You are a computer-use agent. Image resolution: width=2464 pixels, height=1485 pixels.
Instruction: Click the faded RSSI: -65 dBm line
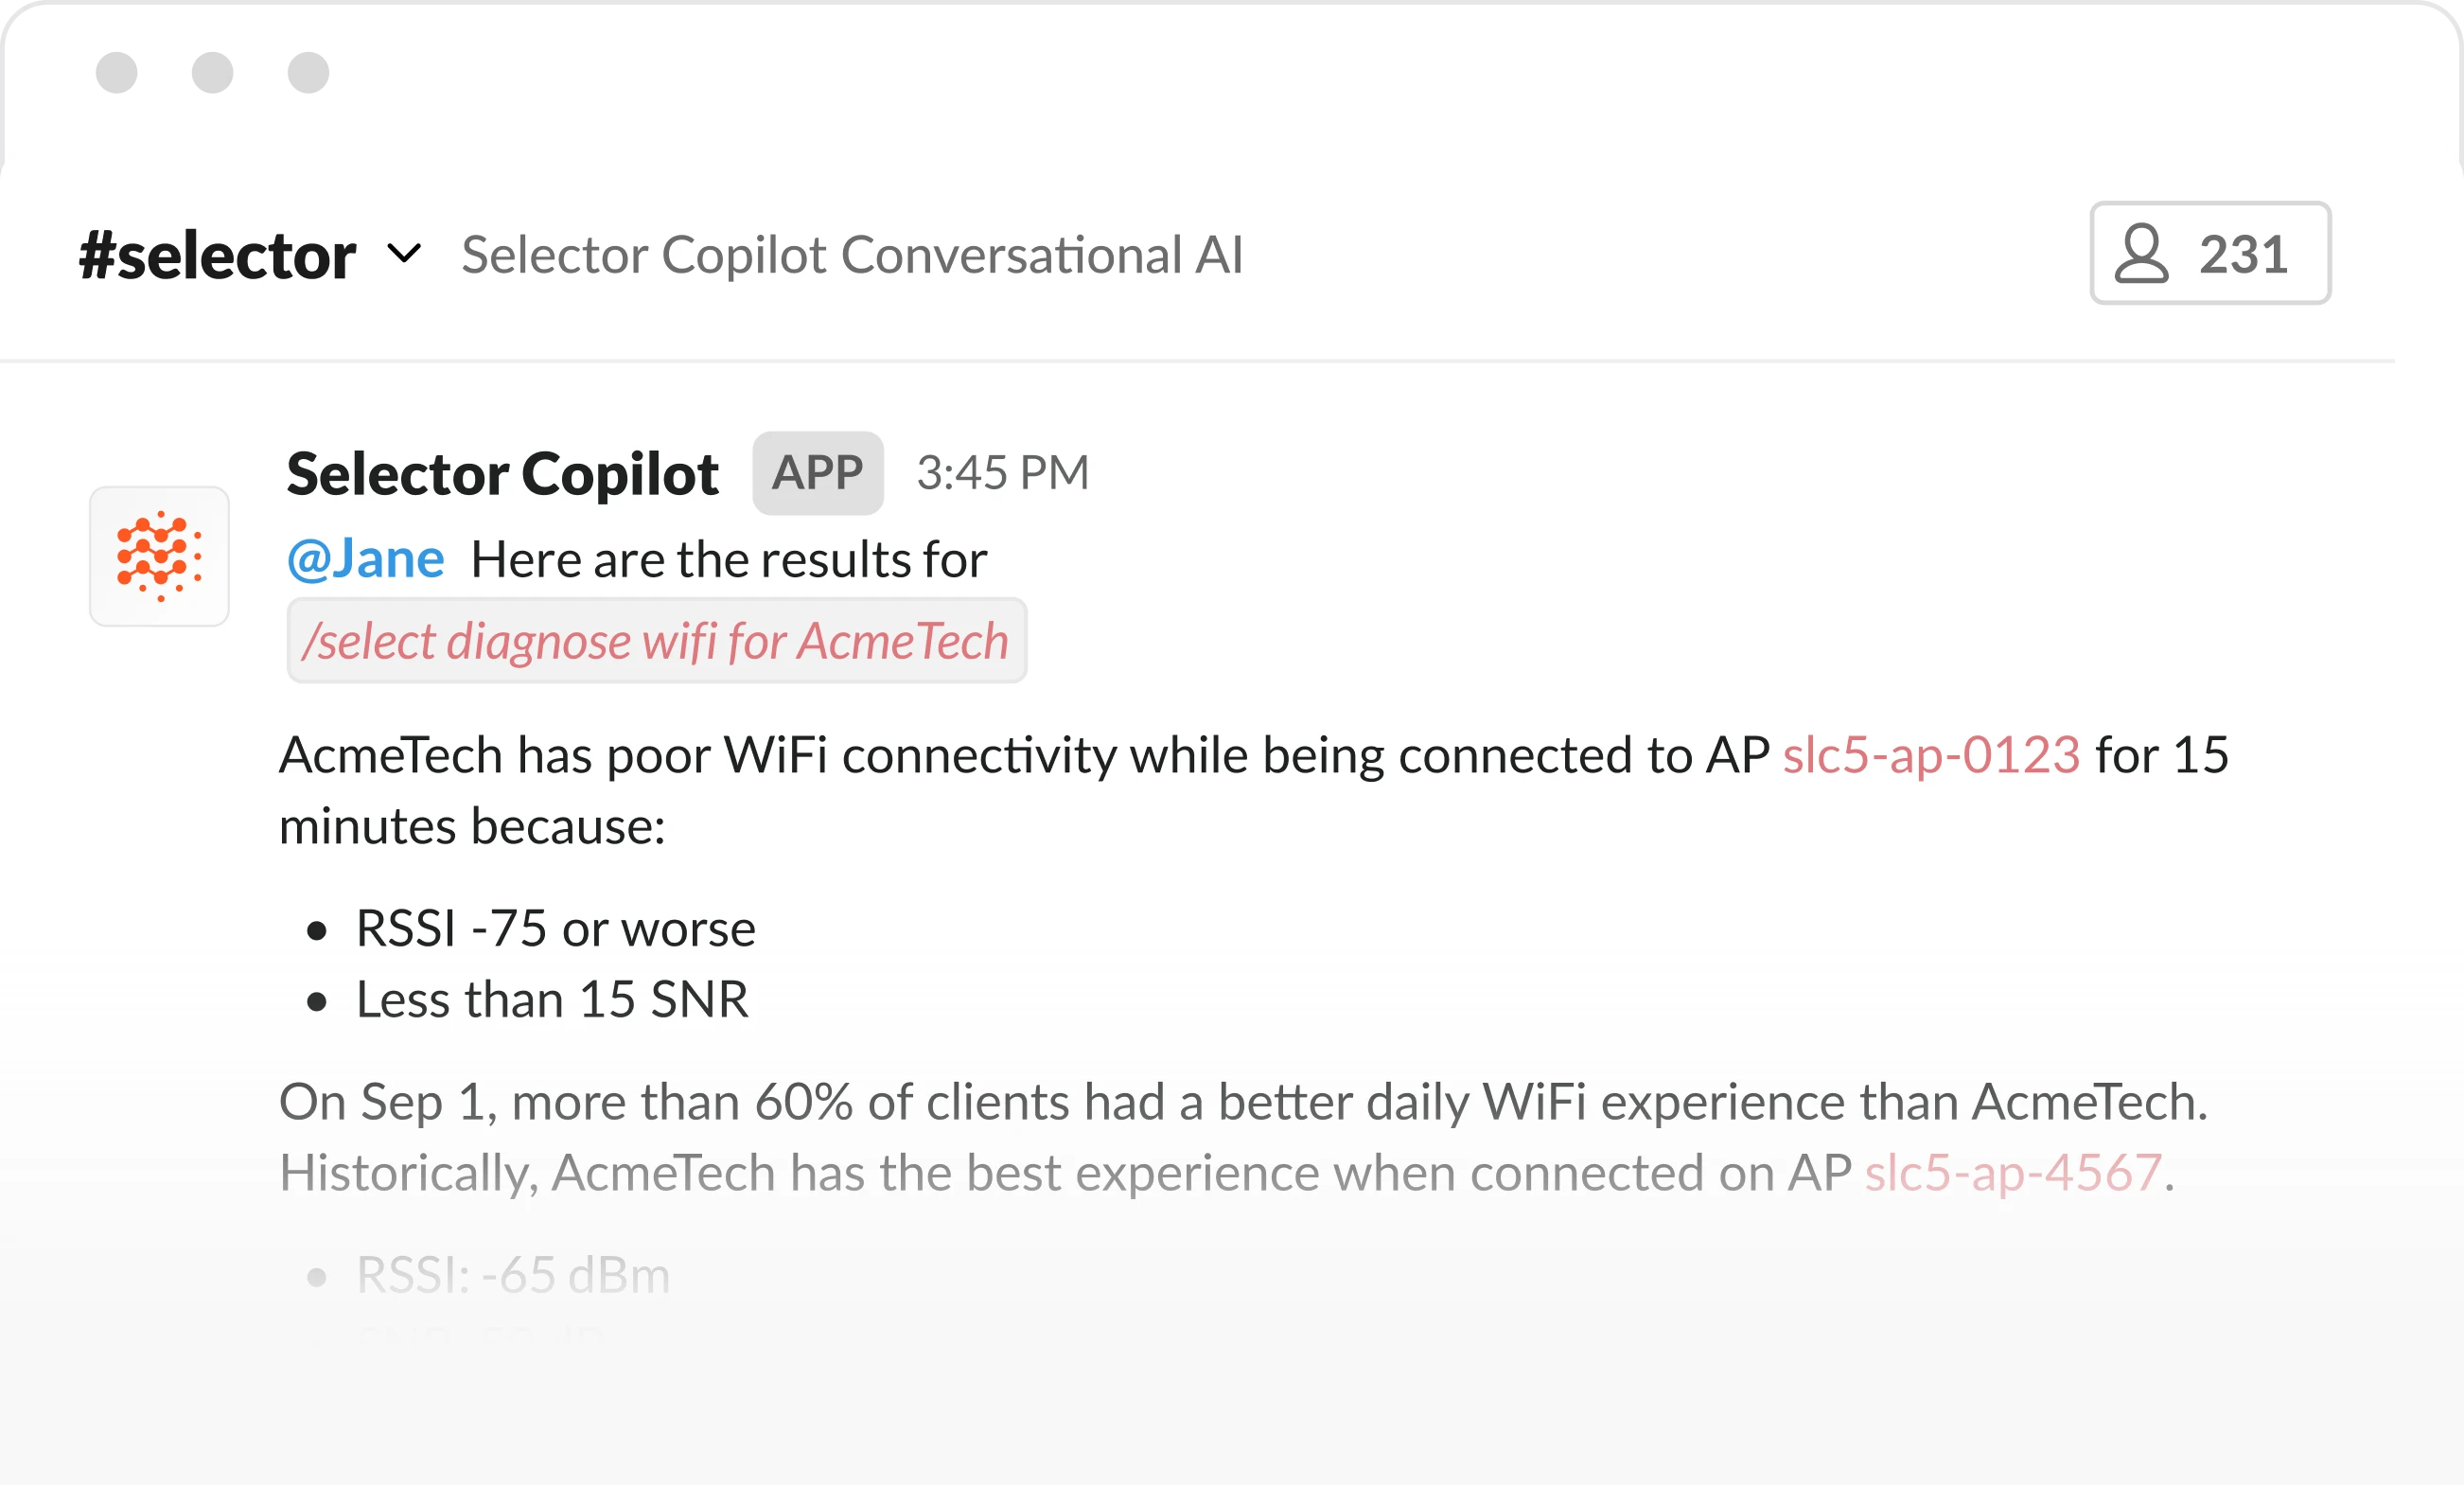(x=513, y=1273)
